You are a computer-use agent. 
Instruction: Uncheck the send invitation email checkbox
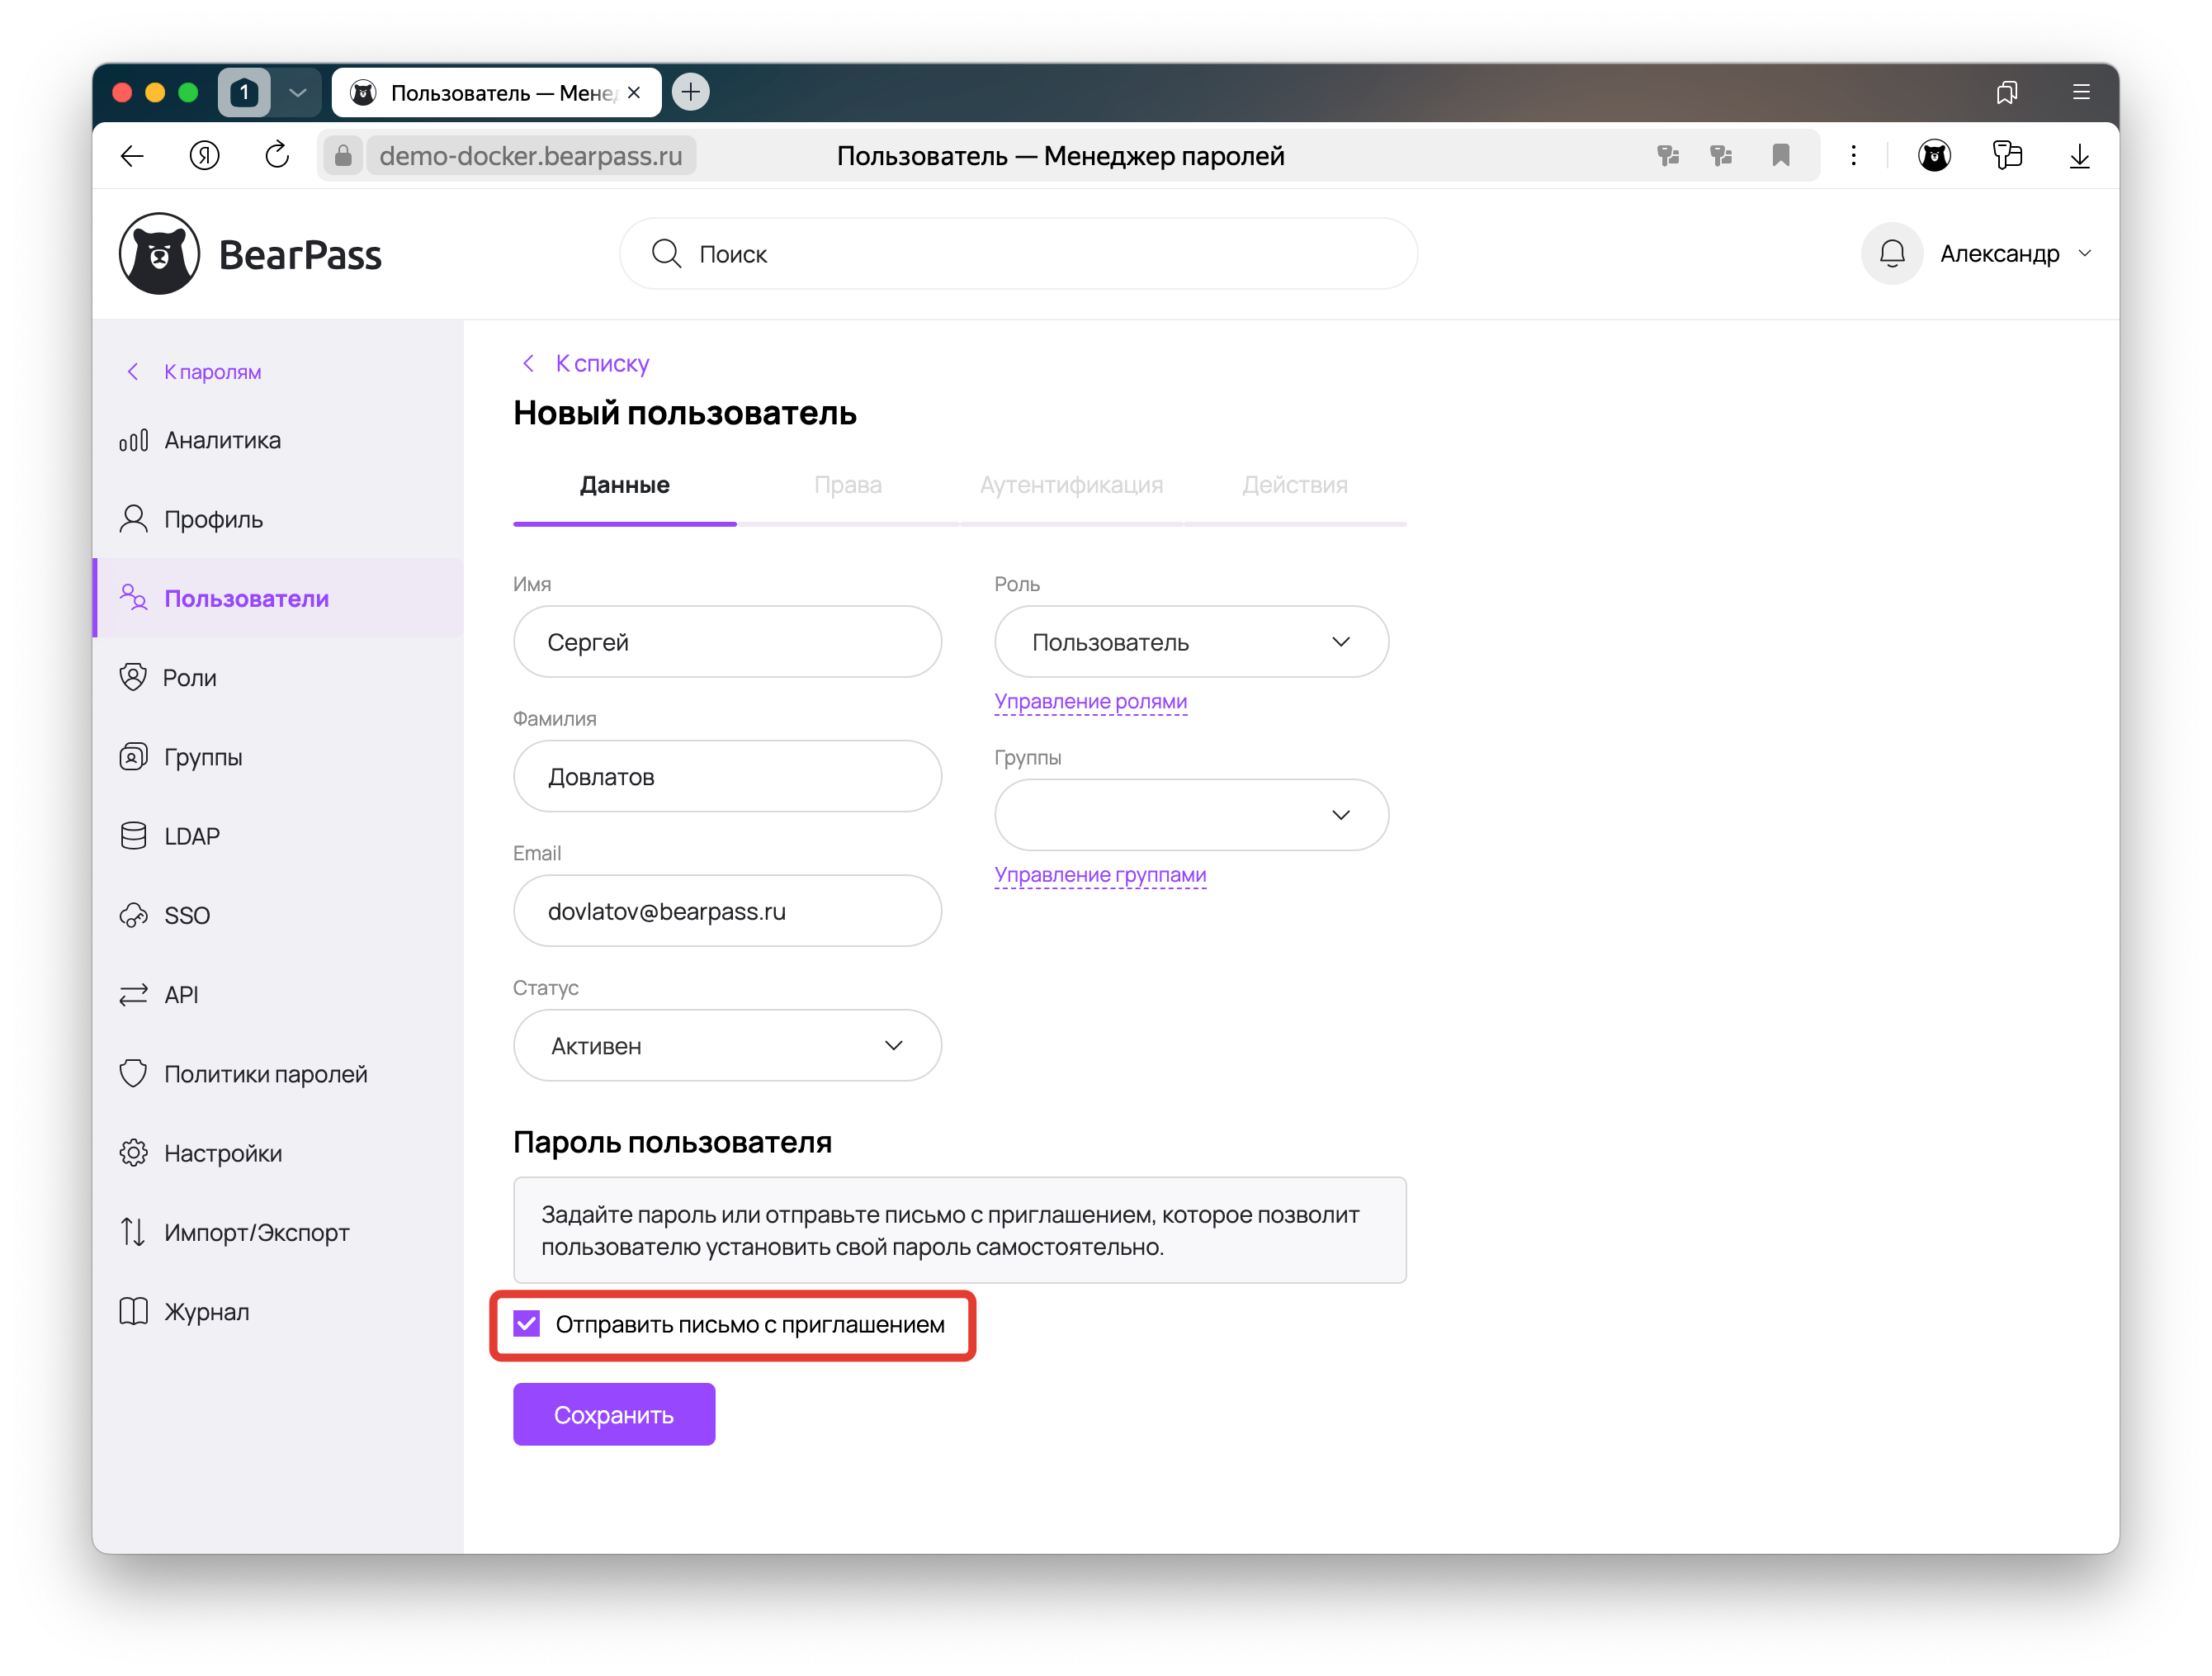527,1324
